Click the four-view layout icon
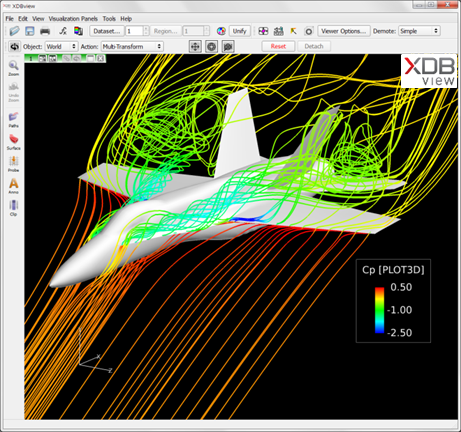 263,31
